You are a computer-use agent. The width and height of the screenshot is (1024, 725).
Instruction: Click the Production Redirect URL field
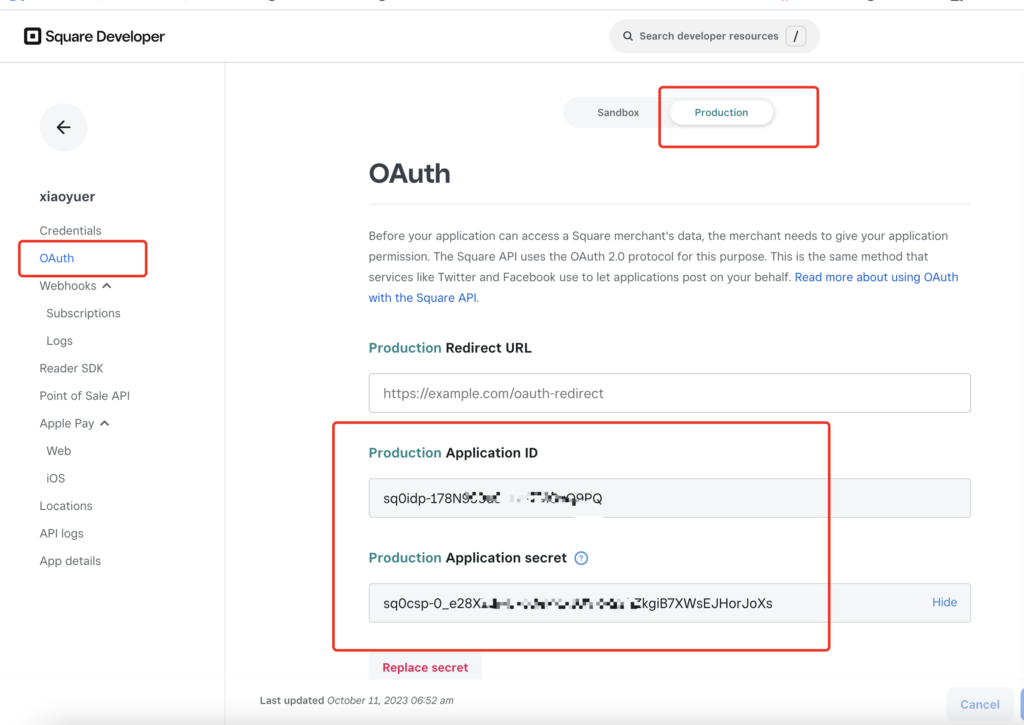[x=669, y=393]
